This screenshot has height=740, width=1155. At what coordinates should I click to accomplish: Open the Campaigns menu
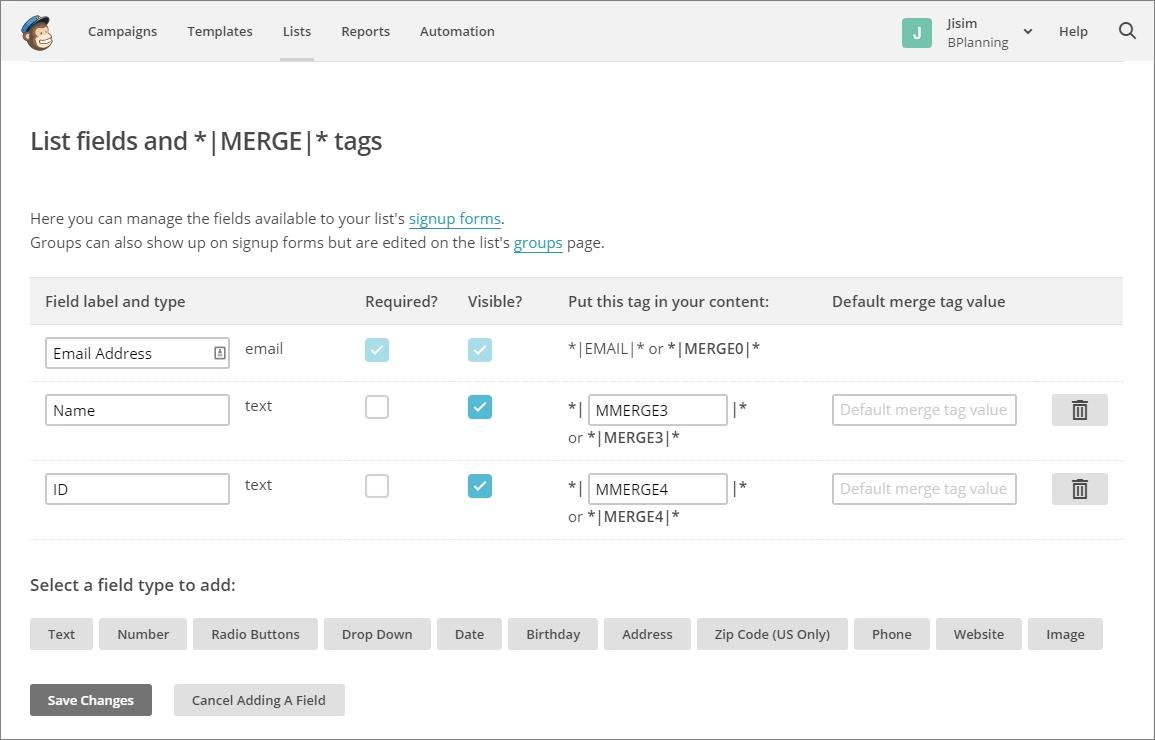(x=122, y=31)
